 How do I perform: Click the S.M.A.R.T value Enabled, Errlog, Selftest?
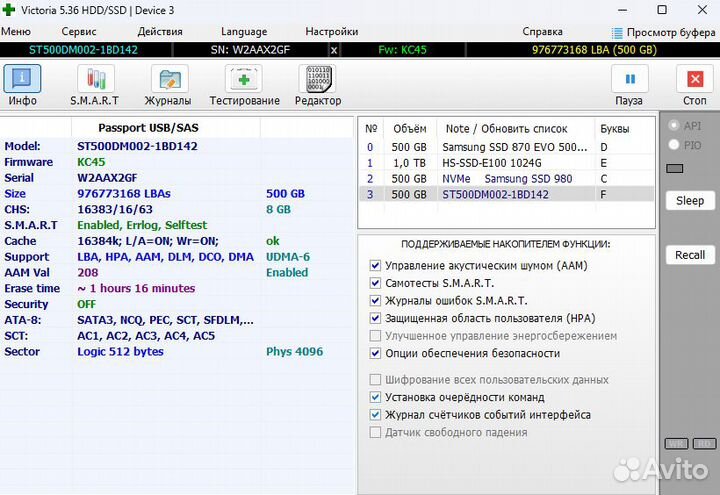142,225
